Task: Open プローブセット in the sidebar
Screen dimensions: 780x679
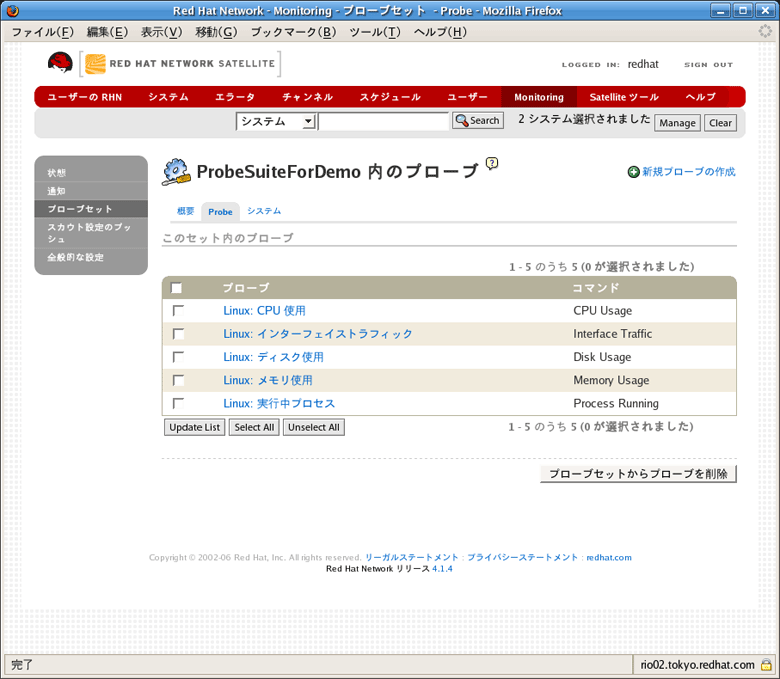Action: point(91,209)
